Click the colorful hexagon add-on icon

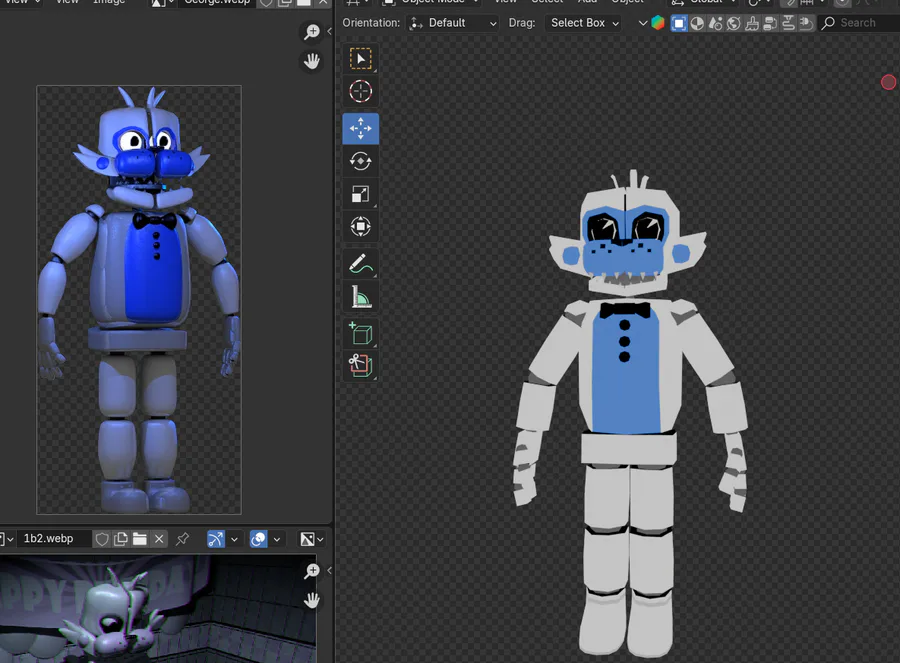[x=658, y=23]
